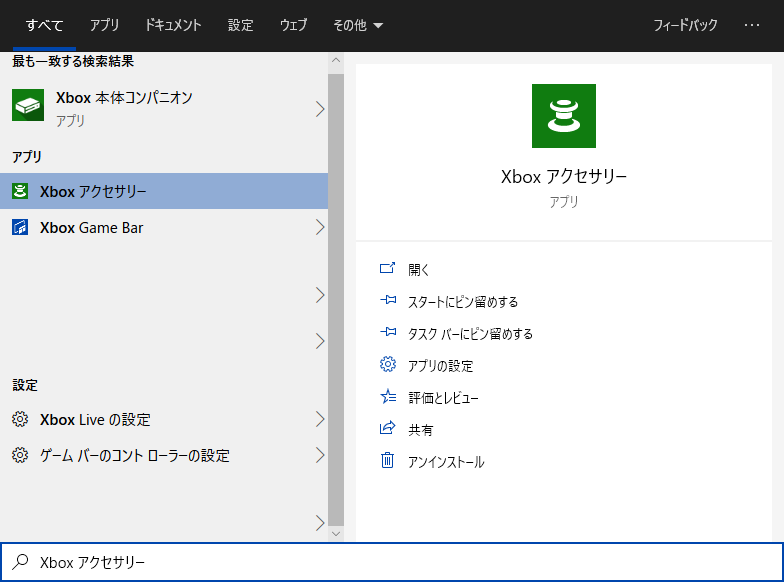The height and width of the screenshot is (582, 784).
Task: Expand chevron for ゲーム バーのコントローラーの設定
Action: pyautogui.click(x=320, y=455)
